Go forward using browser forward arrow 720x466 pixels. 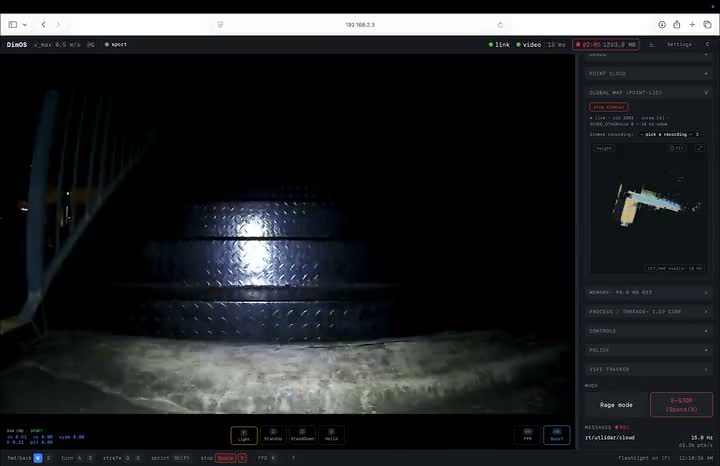tap(58, 25)
